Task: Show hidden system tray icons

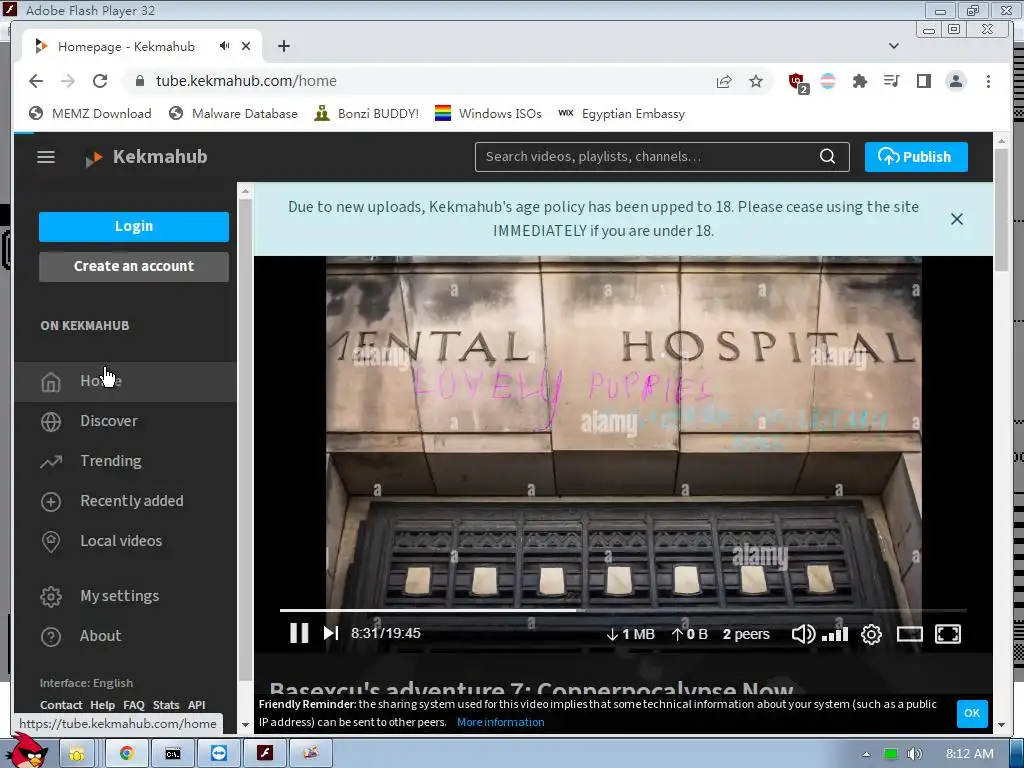Action: (x=867, y=754)
